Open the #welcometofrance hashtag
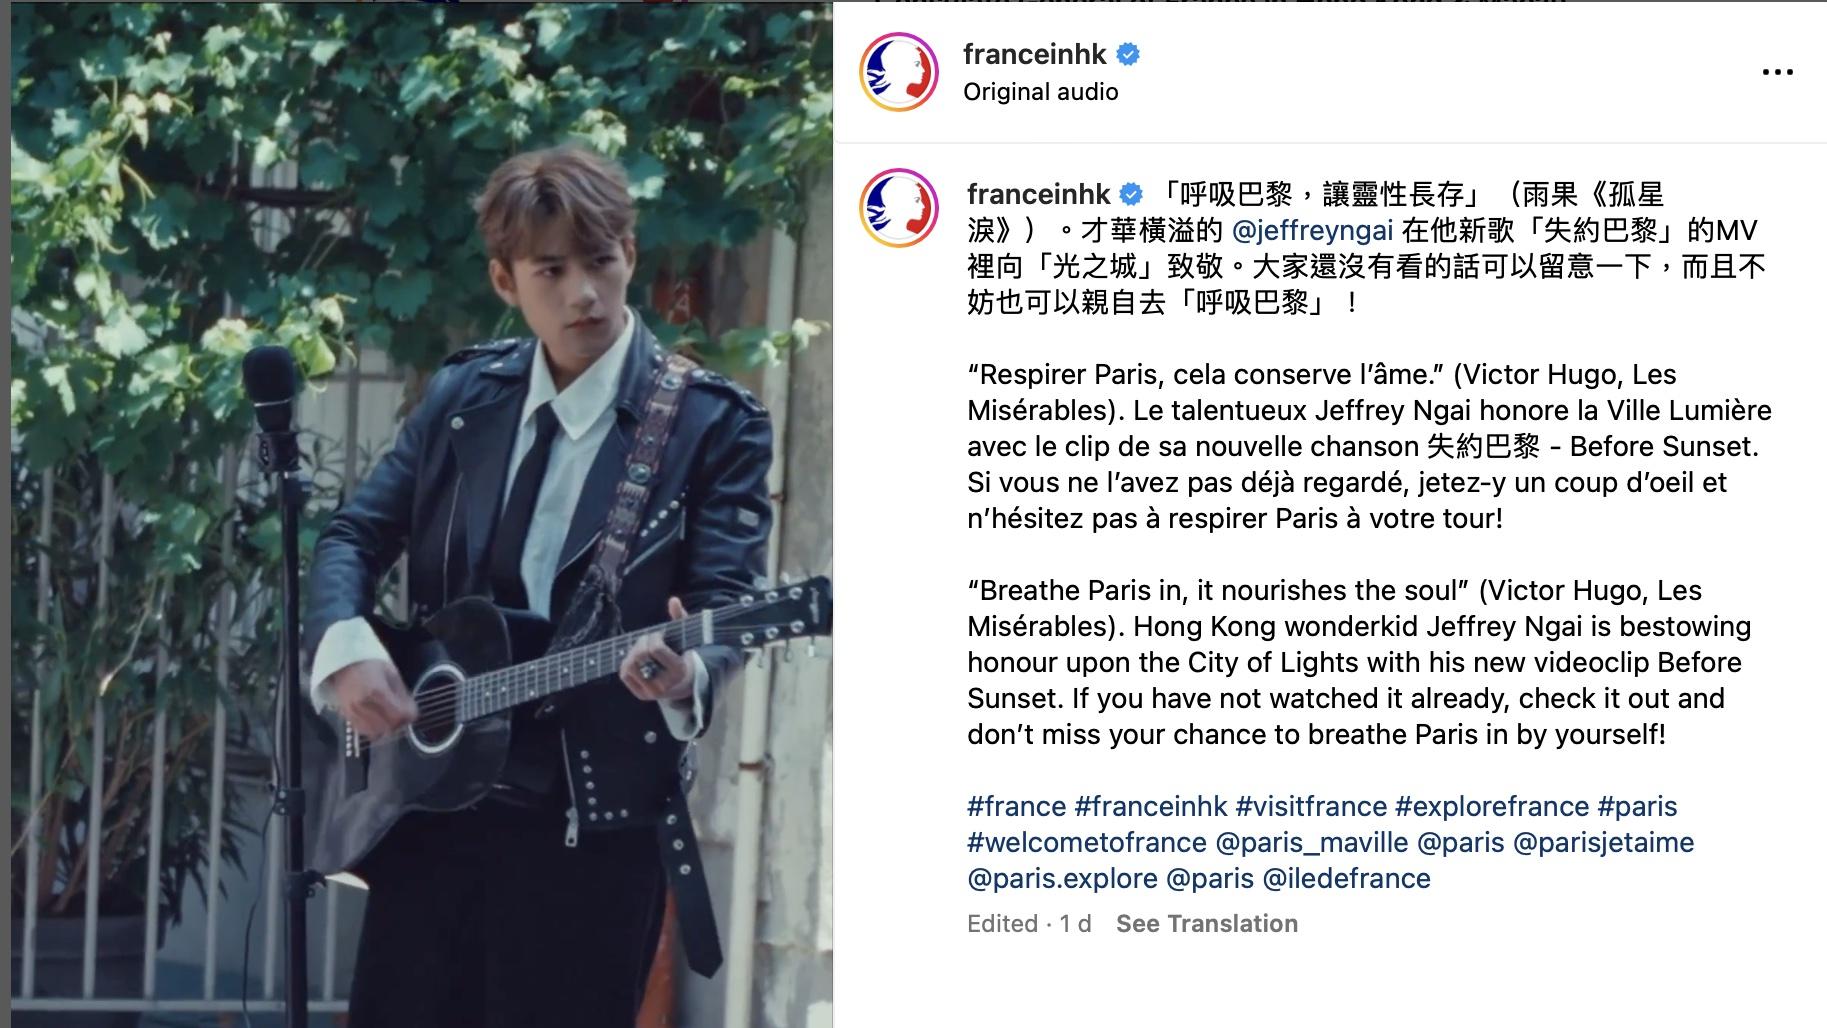1827x1028 pixels. [x=1087, y=843]
